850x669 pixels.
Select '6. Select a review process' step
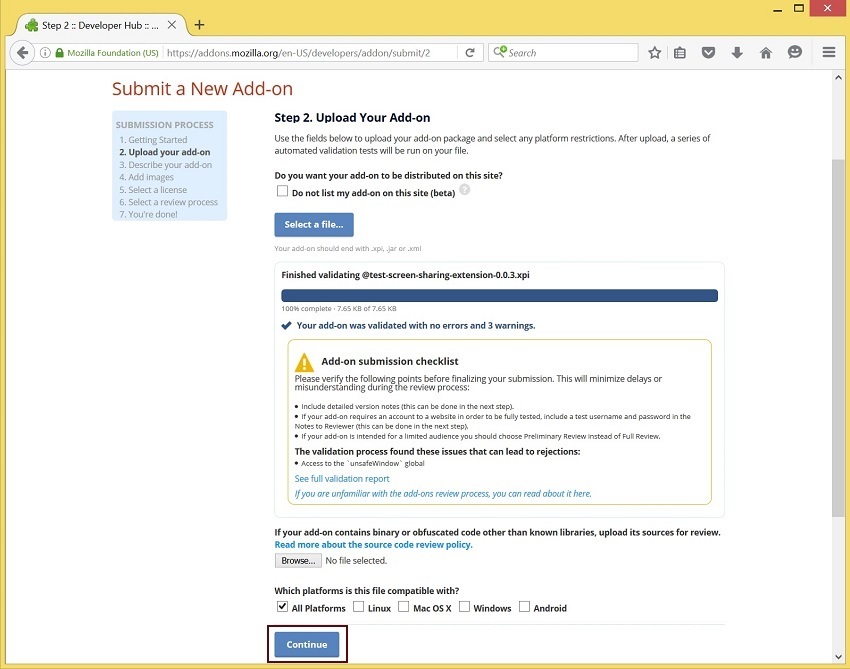pos(169,202)
